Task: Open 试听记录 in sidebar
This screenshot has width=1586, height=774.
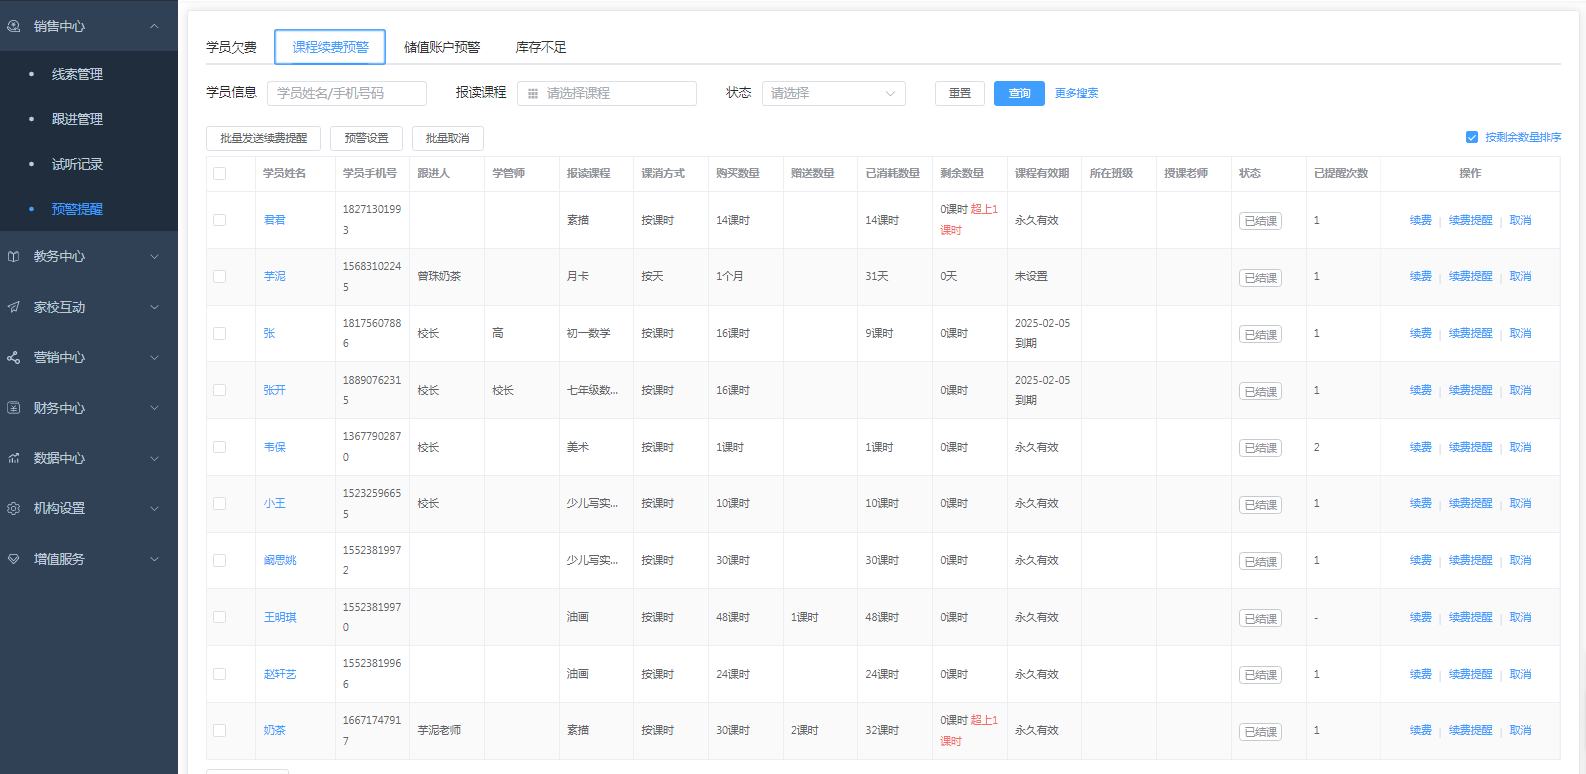Action: [78, 164]
